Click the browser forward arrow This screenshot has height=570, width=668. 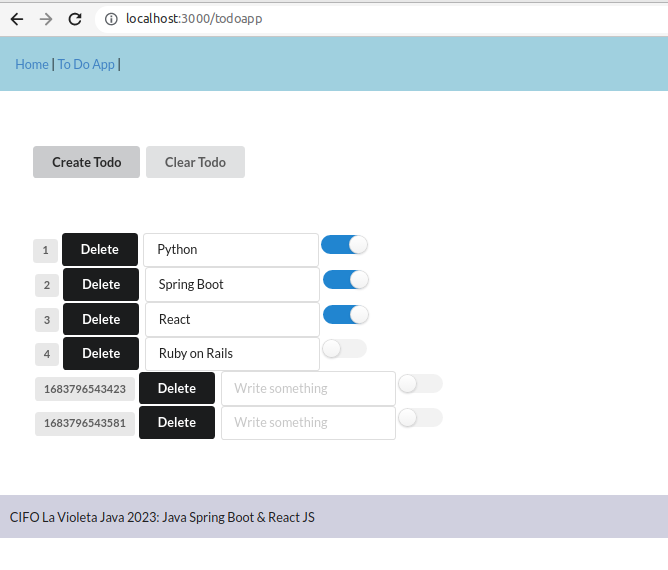[x=46, y=19]
